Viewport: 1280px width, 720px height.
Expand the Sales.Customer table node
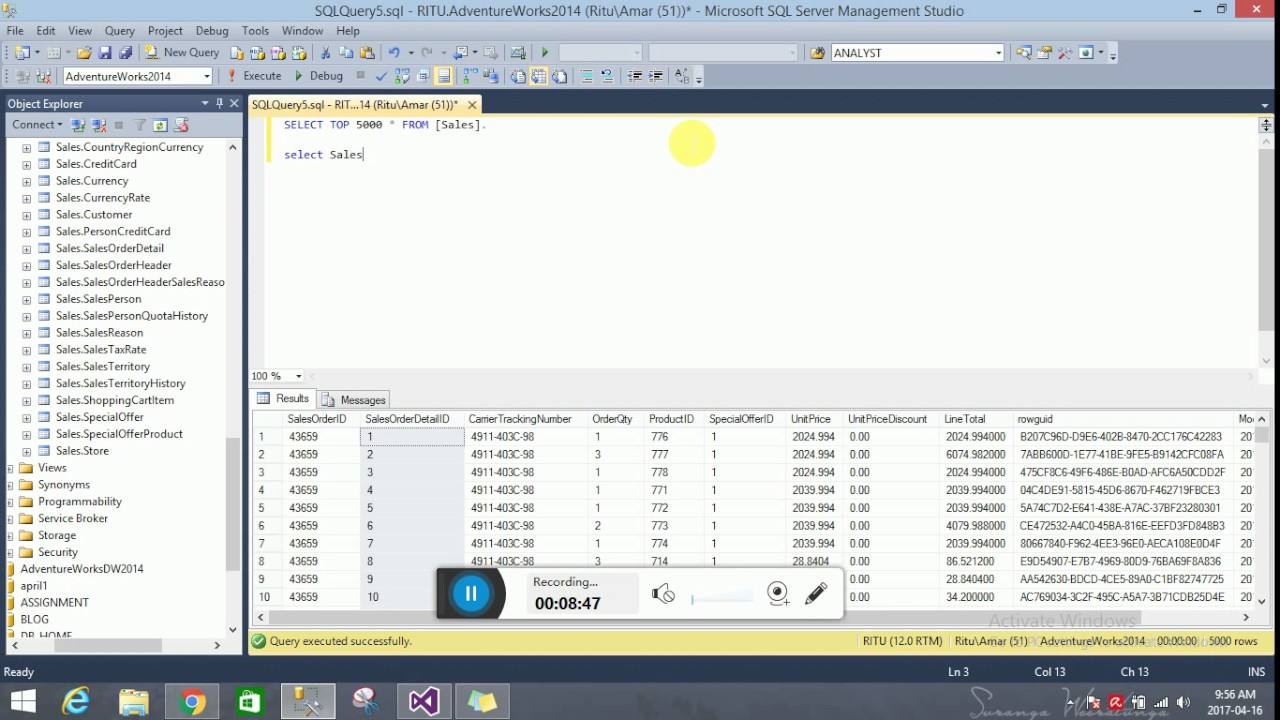pos(26,215)
